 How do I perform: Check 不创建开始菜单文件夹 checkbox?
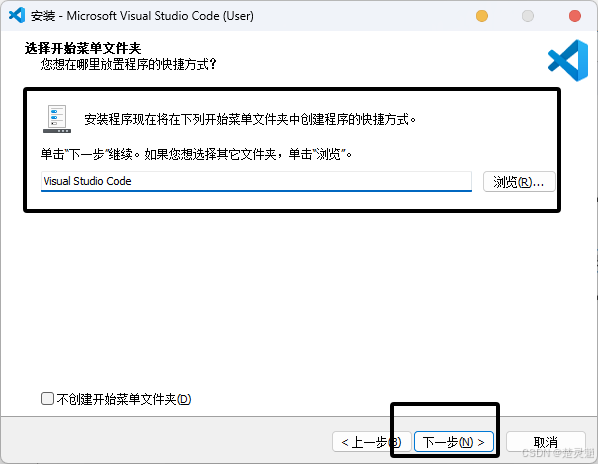[x=47, y=399]
